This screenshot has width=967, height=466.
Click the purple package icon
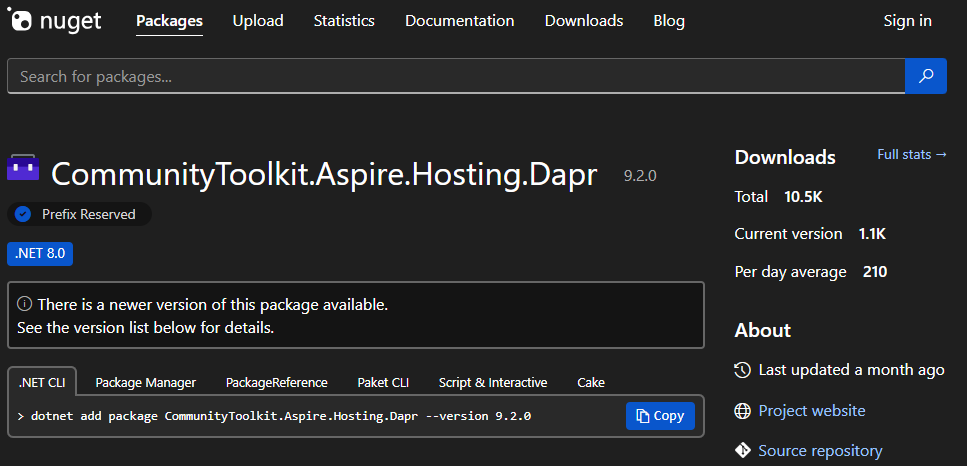(23, 168)
